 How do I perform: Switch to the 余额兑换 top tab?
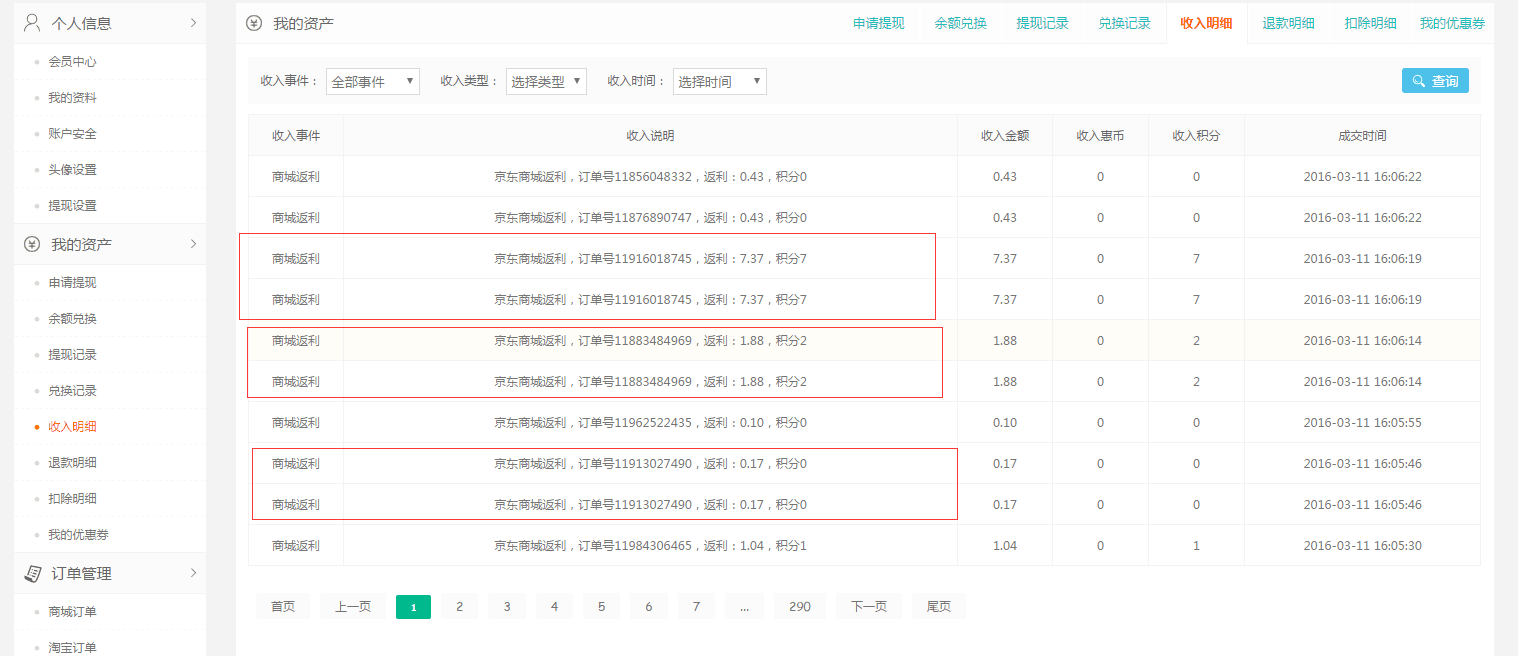[x=960, y=23]
